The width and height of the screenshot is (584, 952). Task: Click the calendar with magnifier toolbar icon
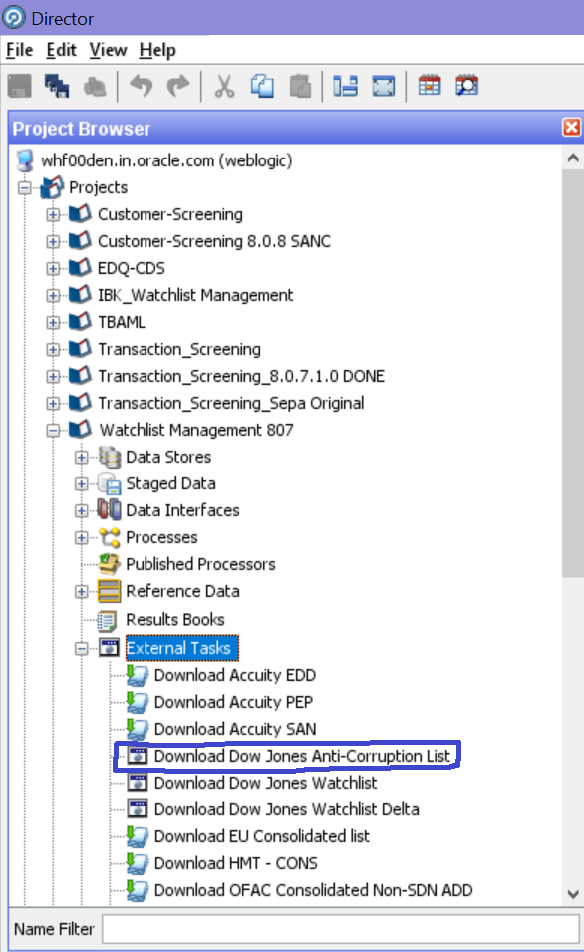467,86
